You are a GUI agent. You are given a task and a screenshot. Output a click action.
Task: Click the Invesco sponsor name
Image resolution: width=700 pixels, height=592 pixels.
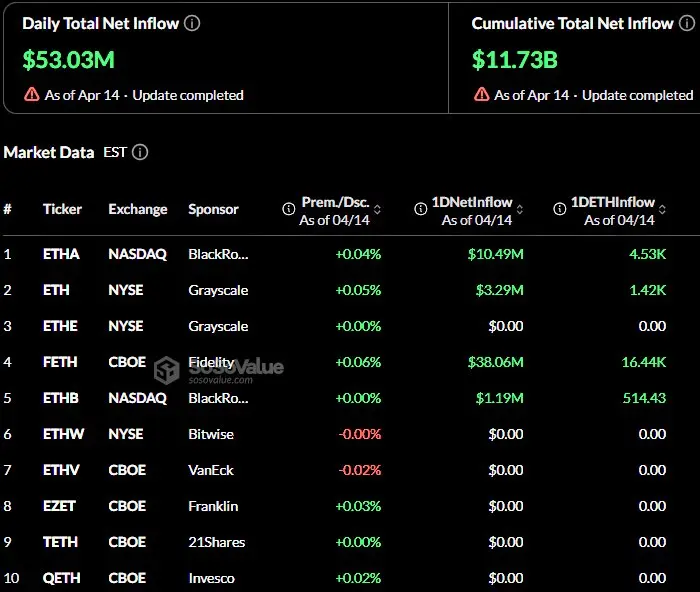click(212, 578)
